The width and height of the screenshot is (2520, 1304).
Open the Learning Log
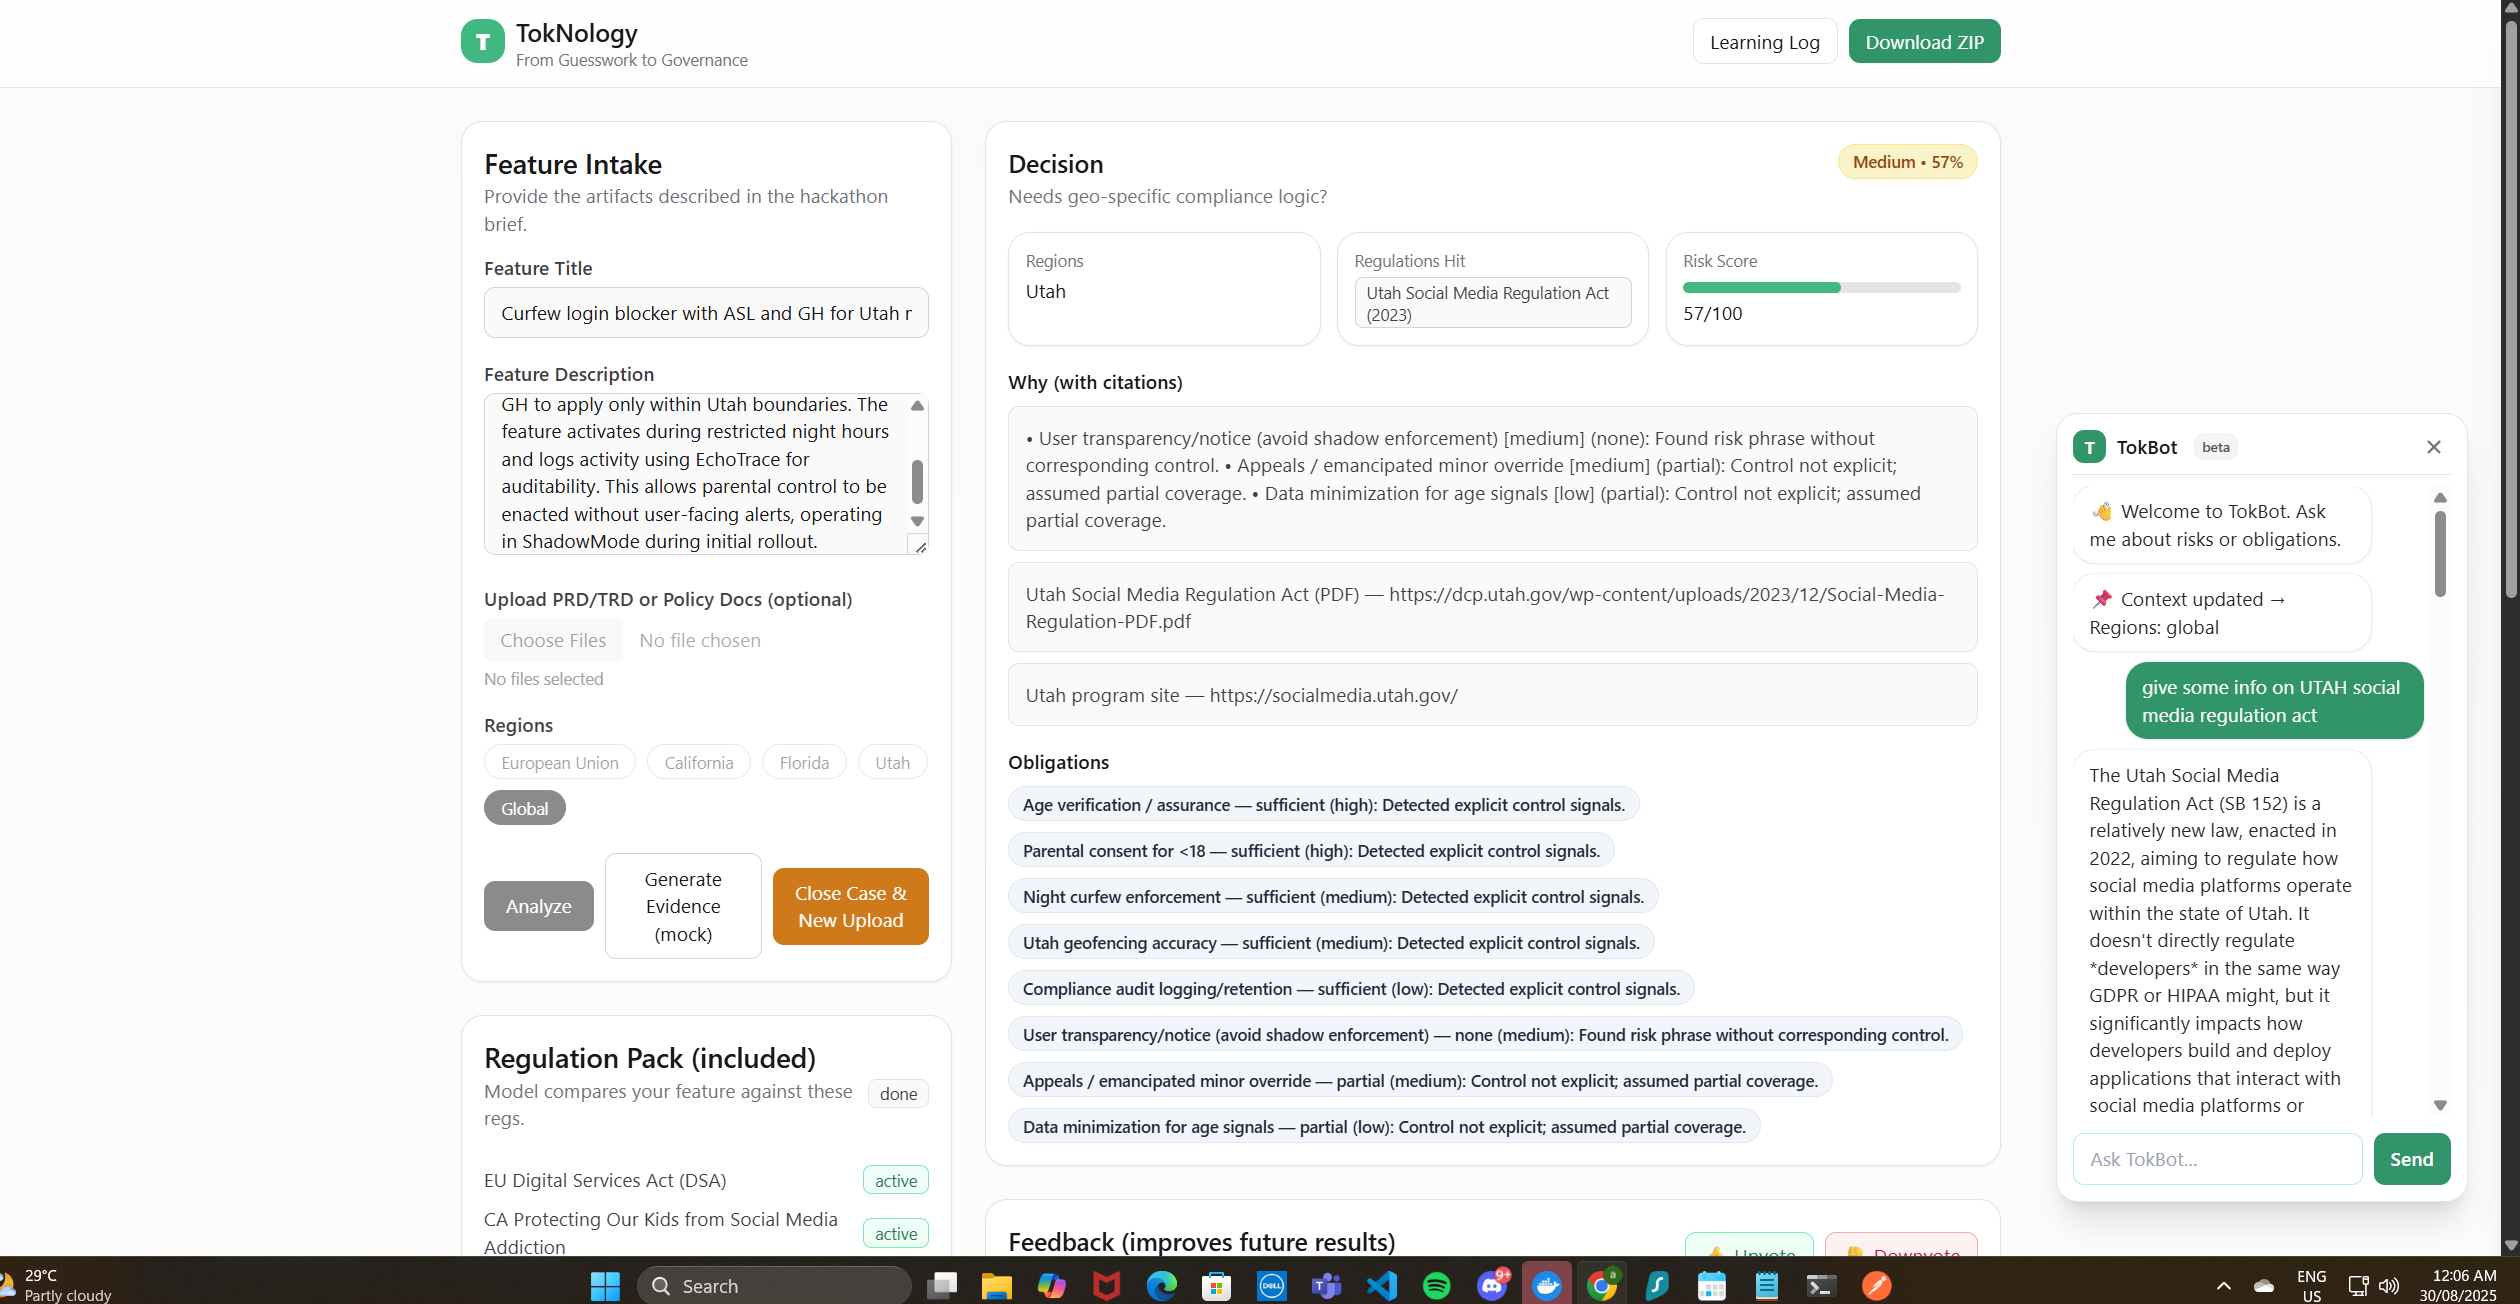click(1764, 42)
